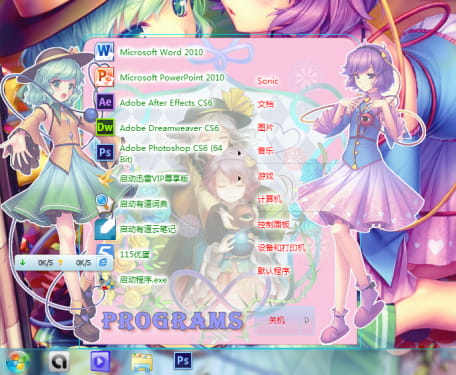Viewport: 456px width, 375px height.
Task: Open the gray 'a' app on taskbar
Action: (59, 362)
